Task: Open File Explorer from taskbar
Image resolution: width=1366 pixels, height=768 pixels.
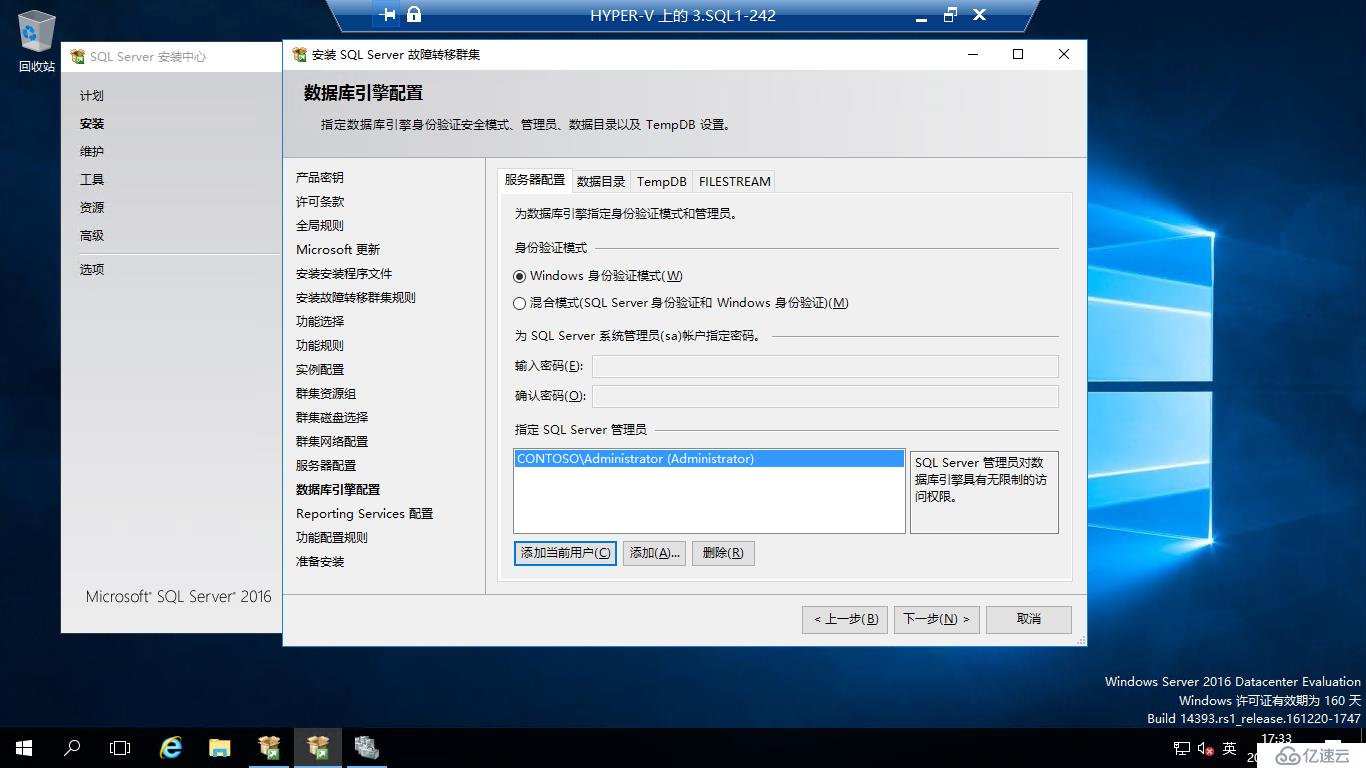Action: point(220,747)
